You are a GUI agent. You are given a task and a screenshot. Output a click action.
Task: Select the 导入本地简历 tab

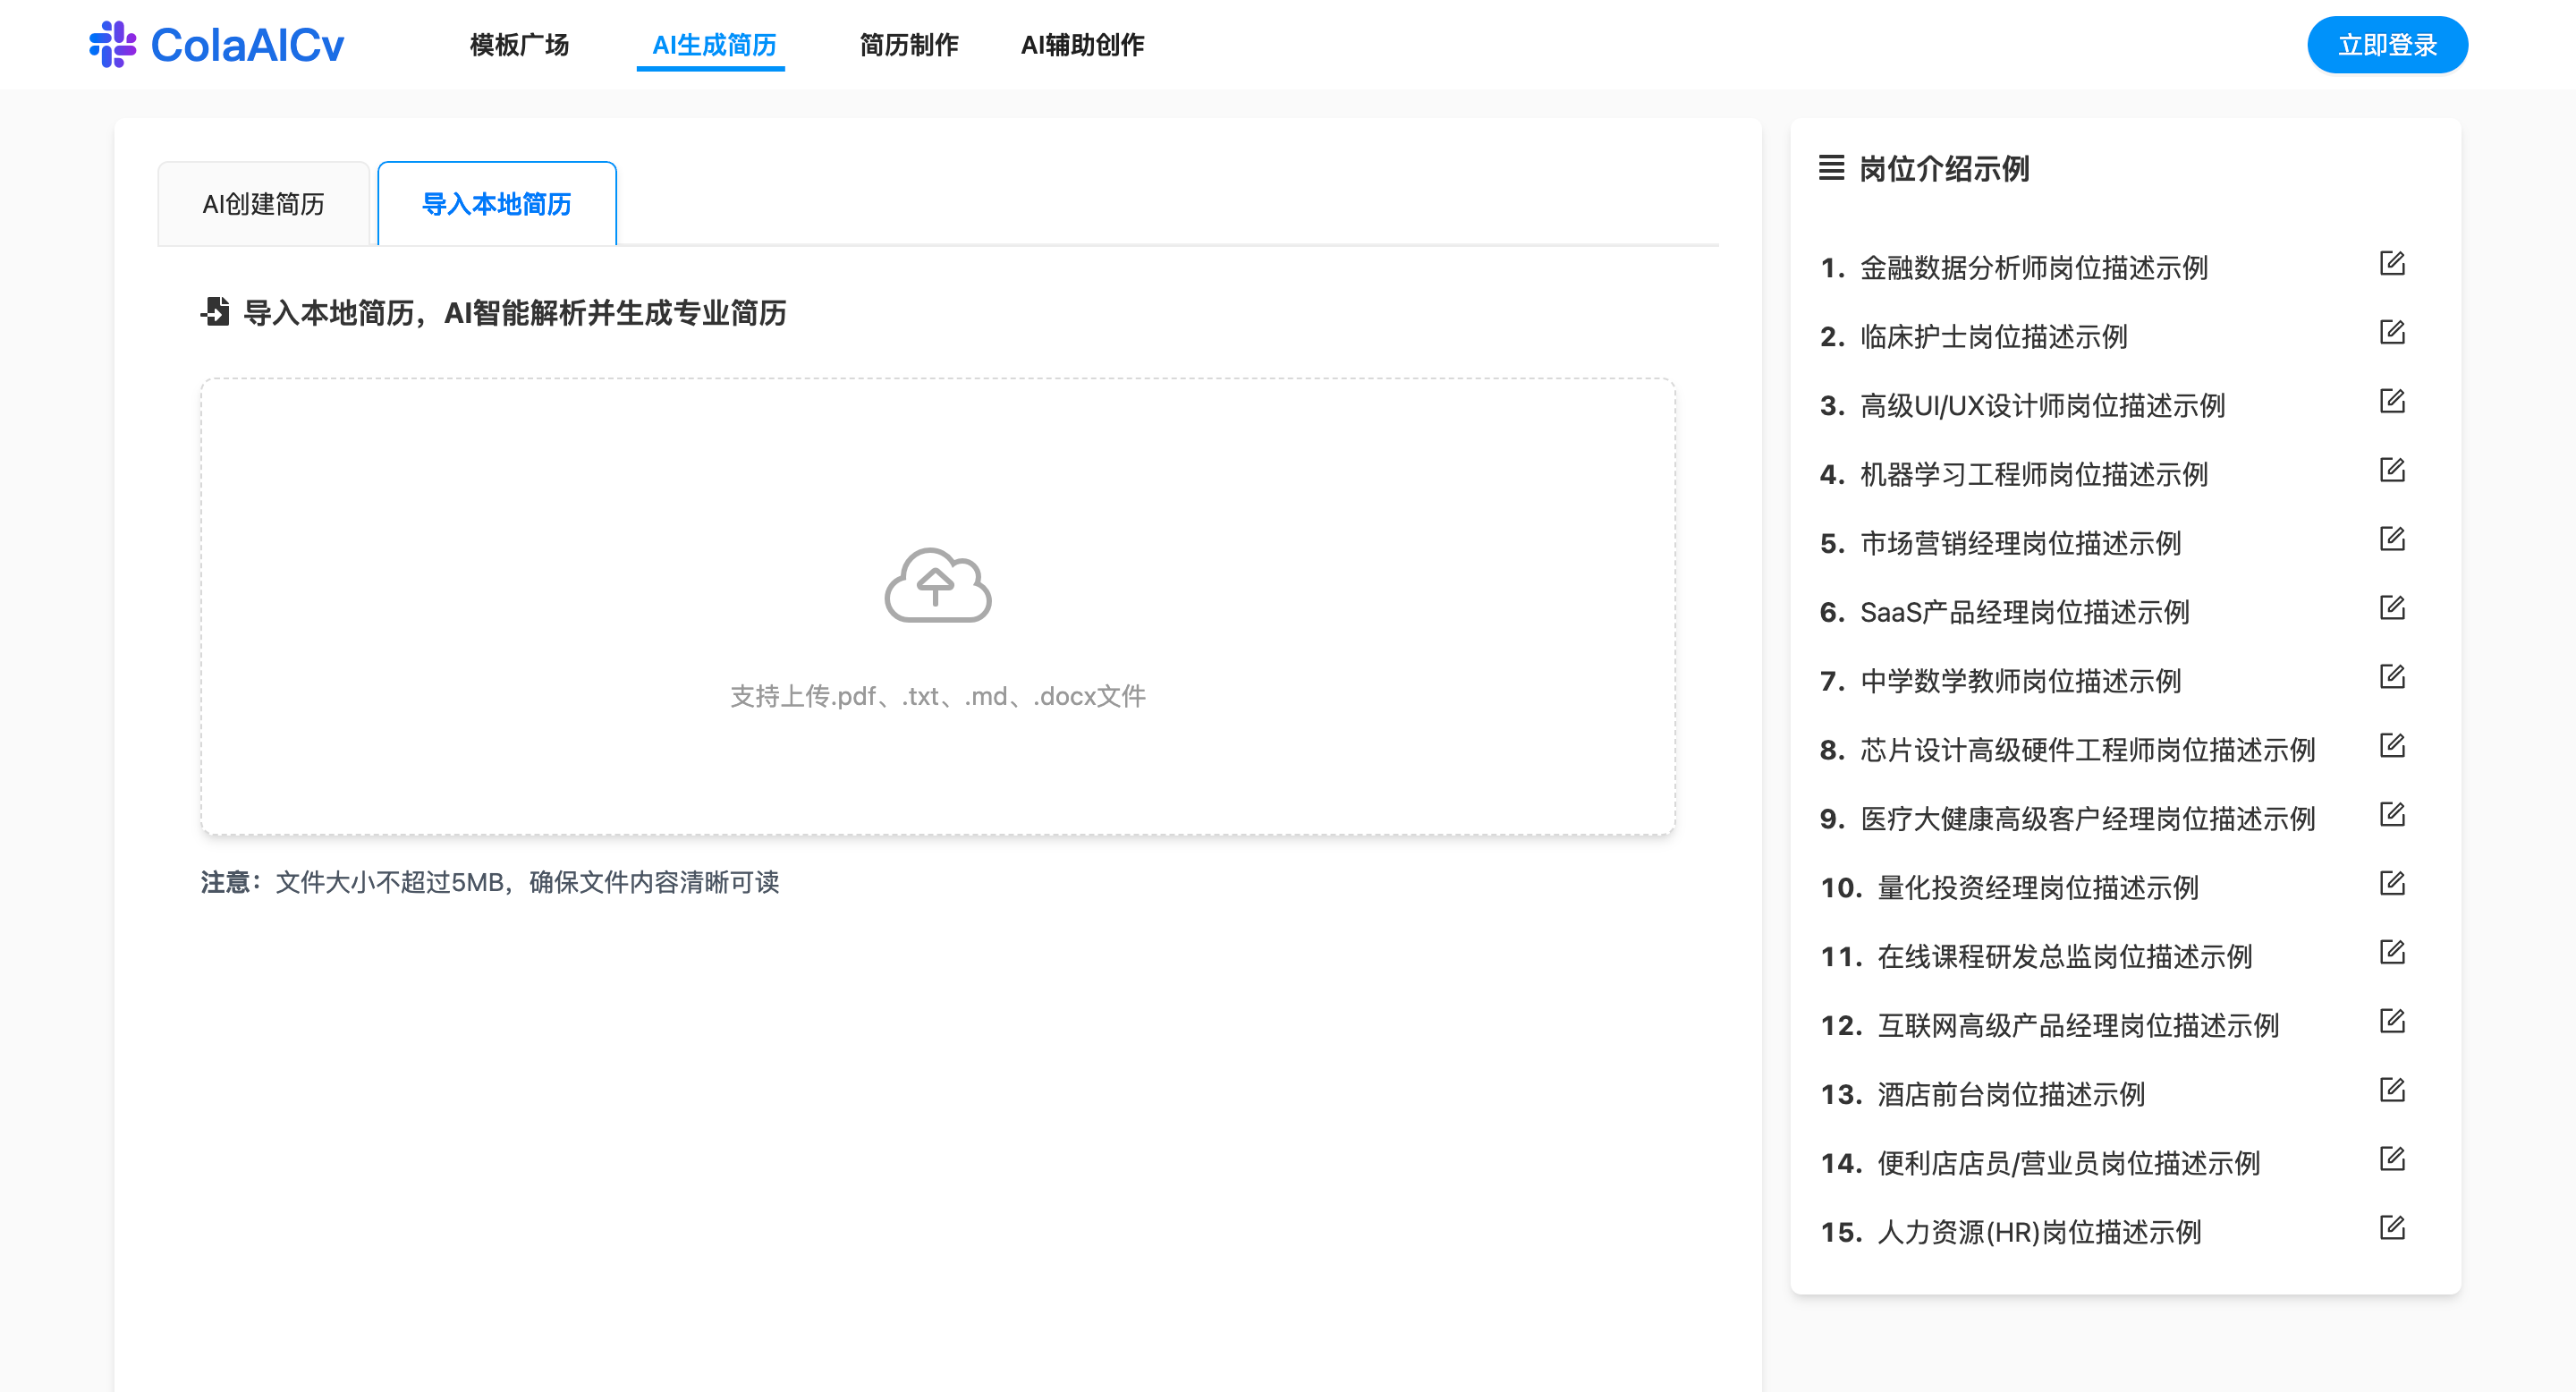[496, 204]
